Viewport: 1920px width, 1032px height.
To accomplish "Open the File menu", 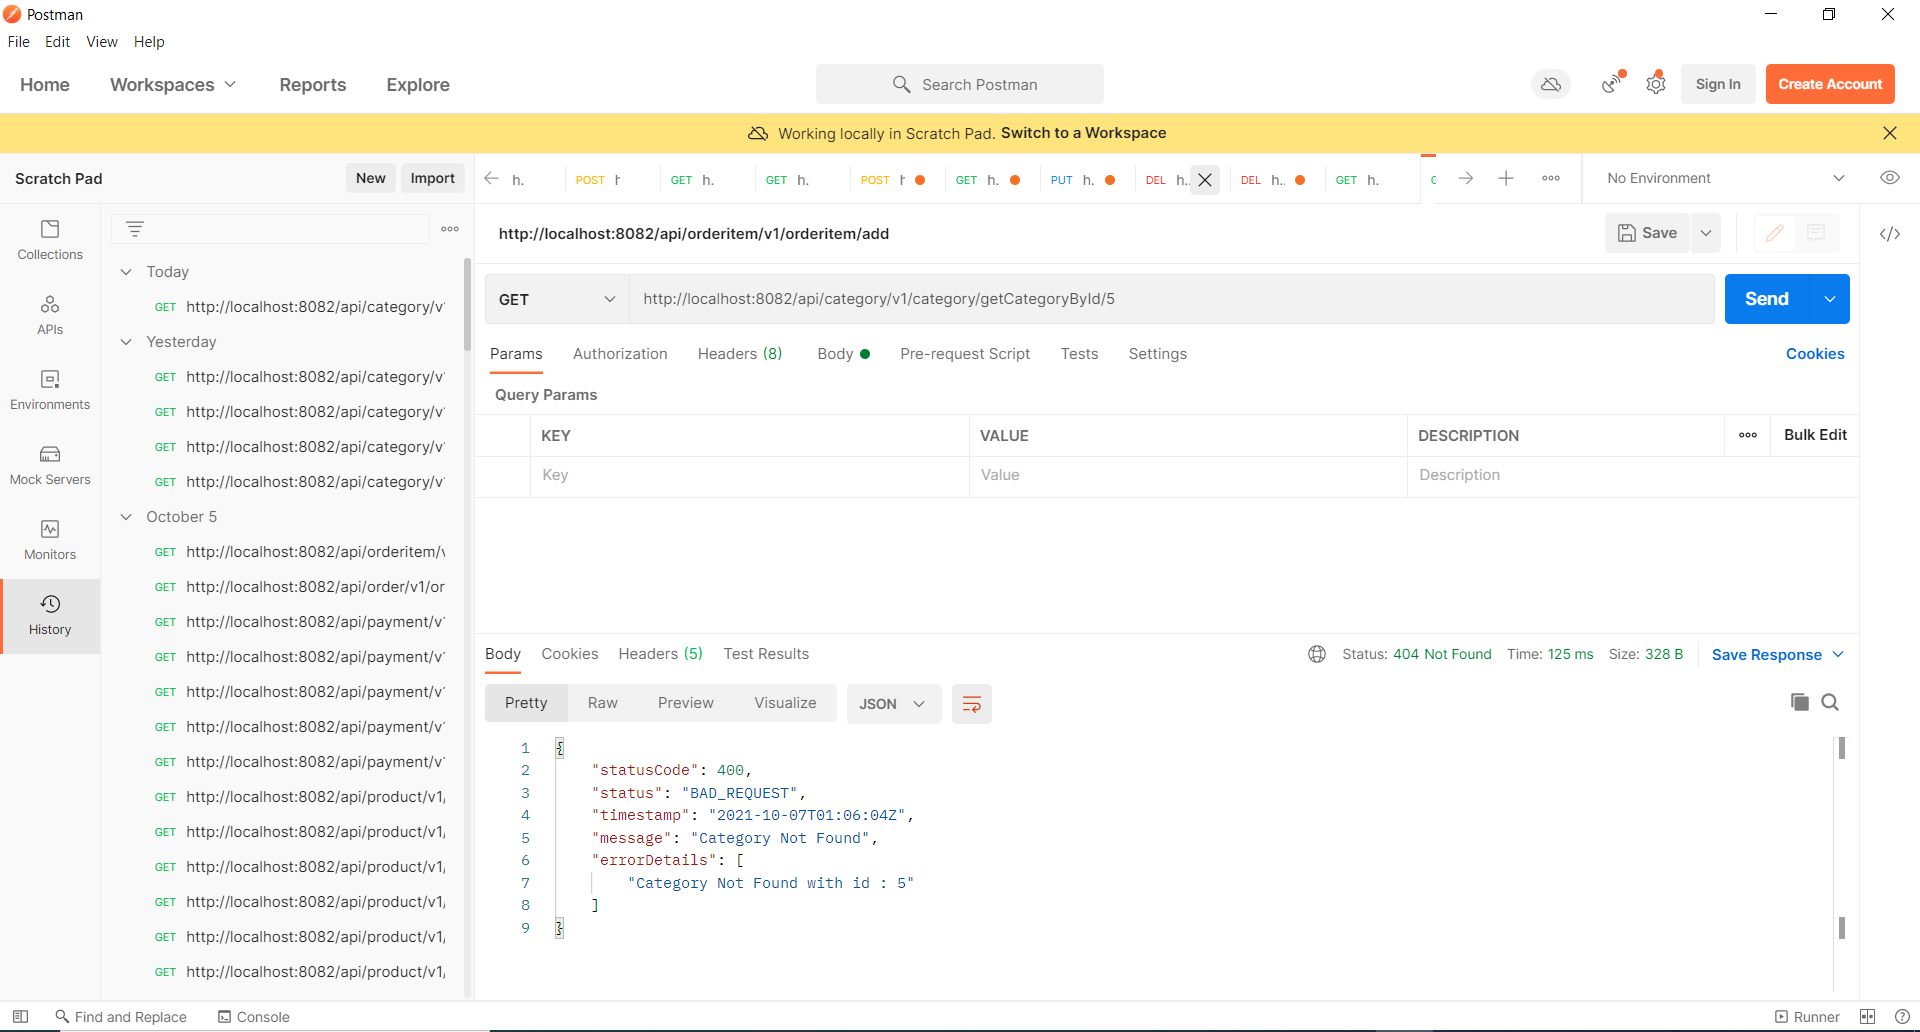I will click(x=19, y=42).
